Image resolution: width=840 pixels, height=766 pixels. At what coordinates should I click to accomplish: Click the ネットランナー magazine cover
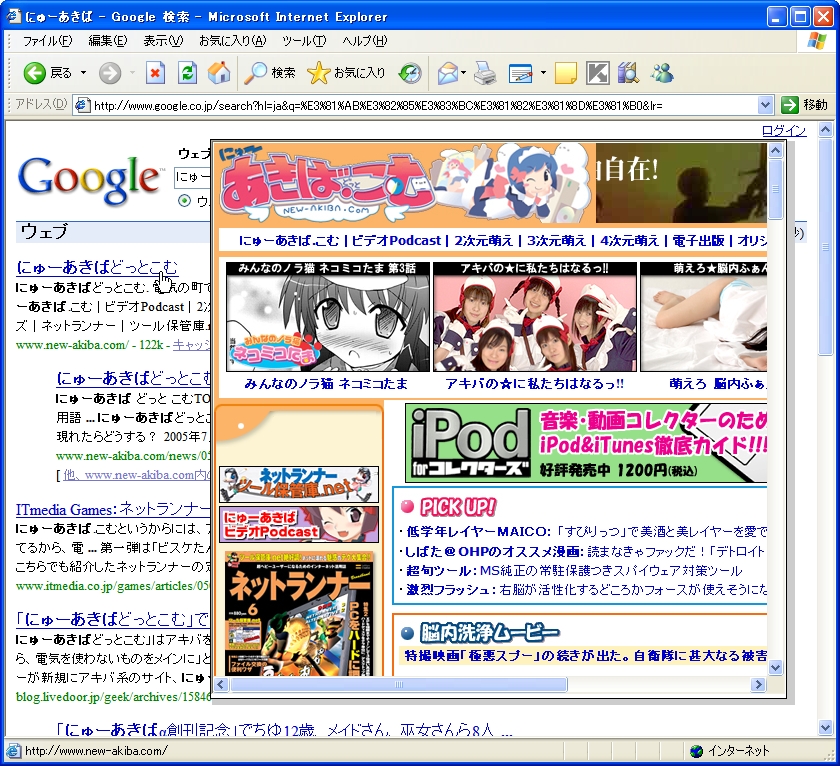tap(299, 613)
